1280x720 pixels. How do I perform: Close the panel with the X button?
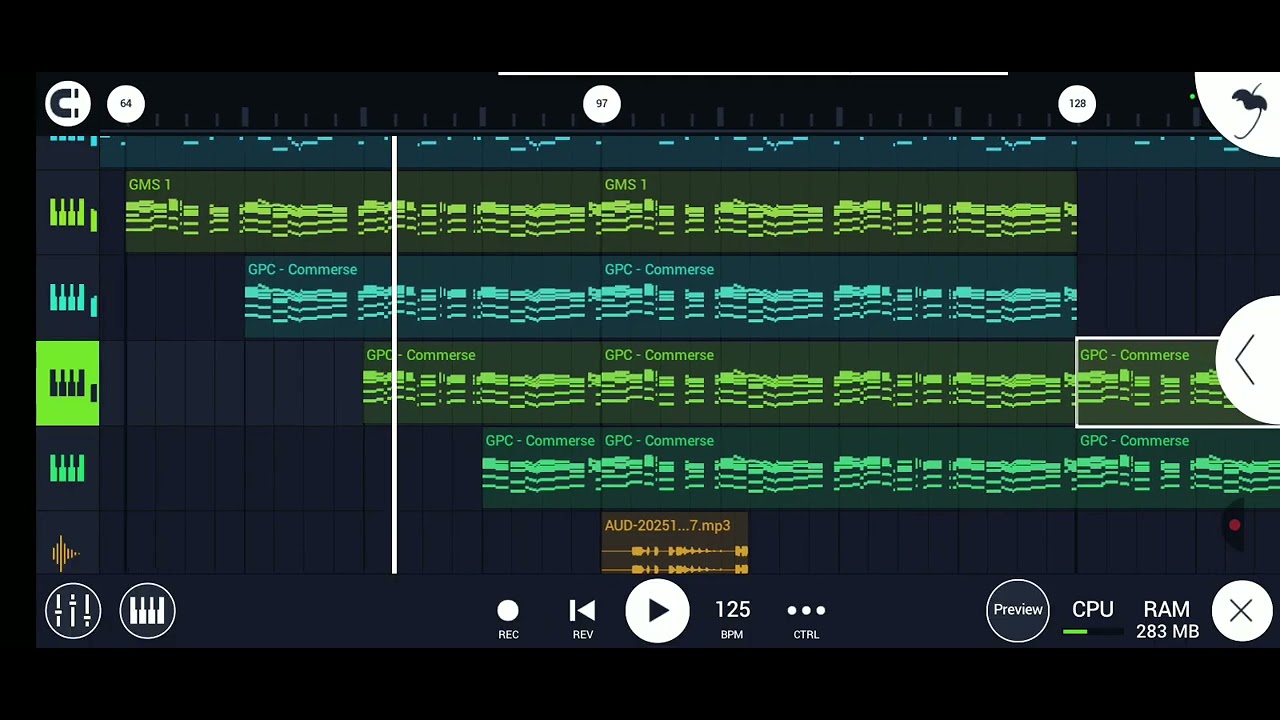point(1241,610)
